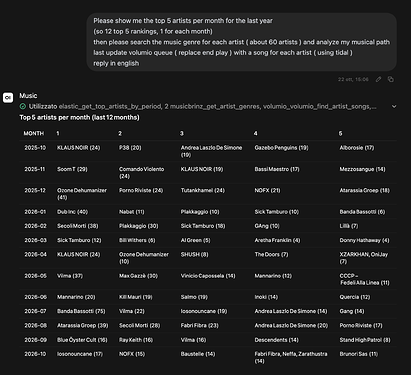
Task: Click the 'Salmo (19)' cell
Action: coord(194,297)
